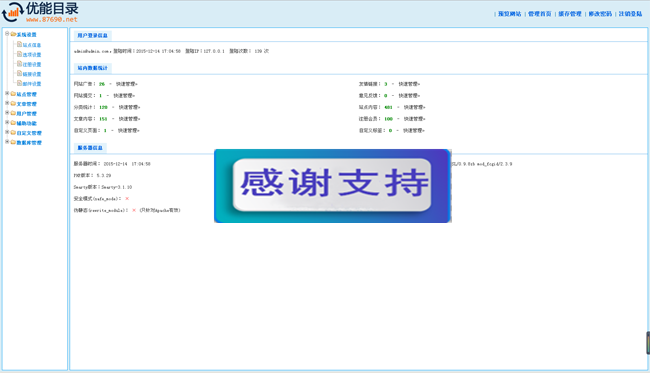Click the 注册会员 count 100

coord(388,119)
